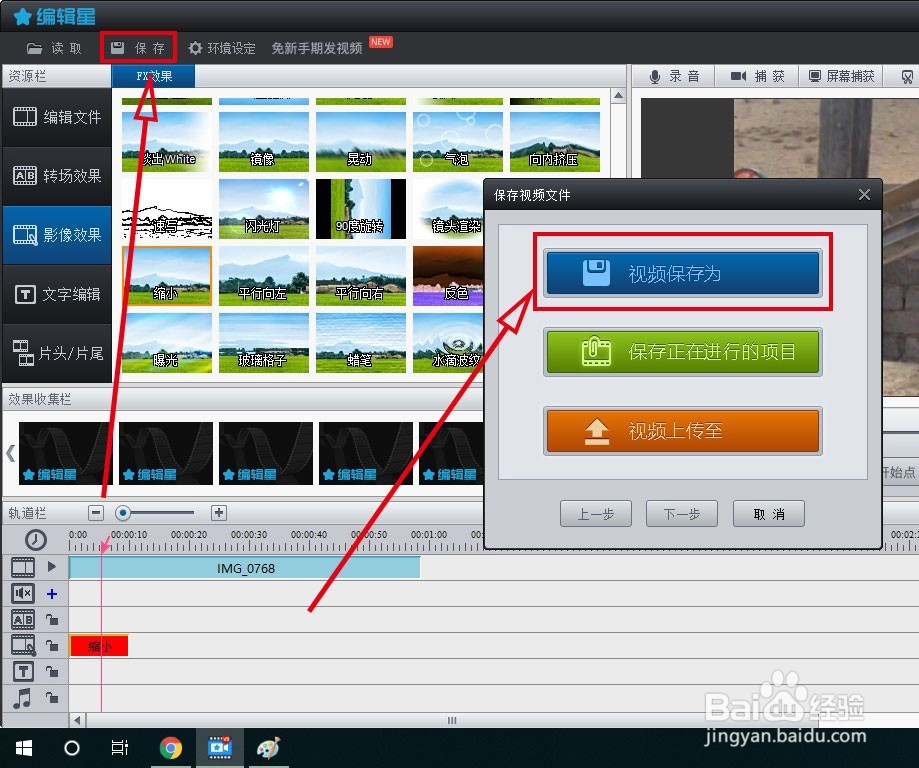
Task: Open the Windows Start menu
Action: tap(24, 748)
